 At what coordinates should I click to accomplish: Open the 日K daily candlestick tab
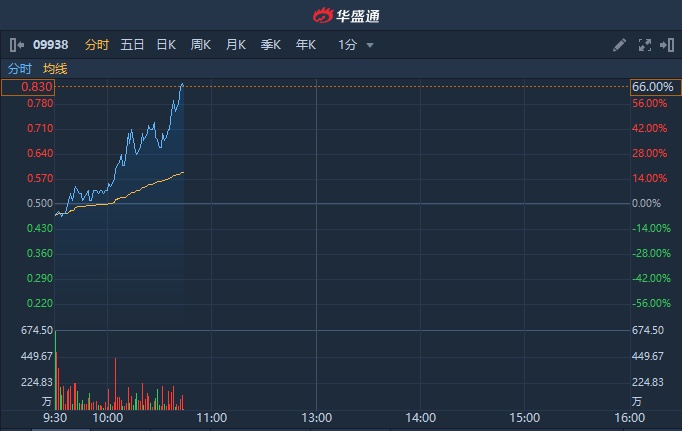coord(166,45)
